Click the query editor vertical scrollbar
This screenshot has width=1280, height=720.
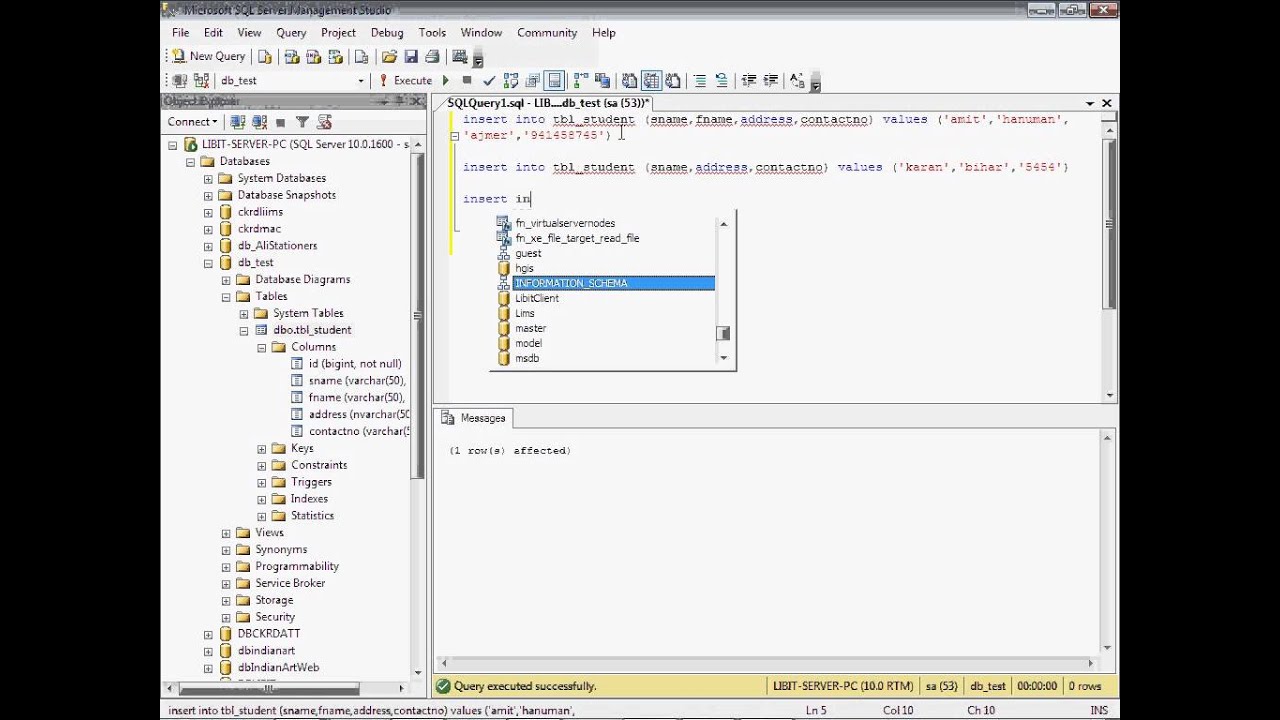pos(1109,255)
